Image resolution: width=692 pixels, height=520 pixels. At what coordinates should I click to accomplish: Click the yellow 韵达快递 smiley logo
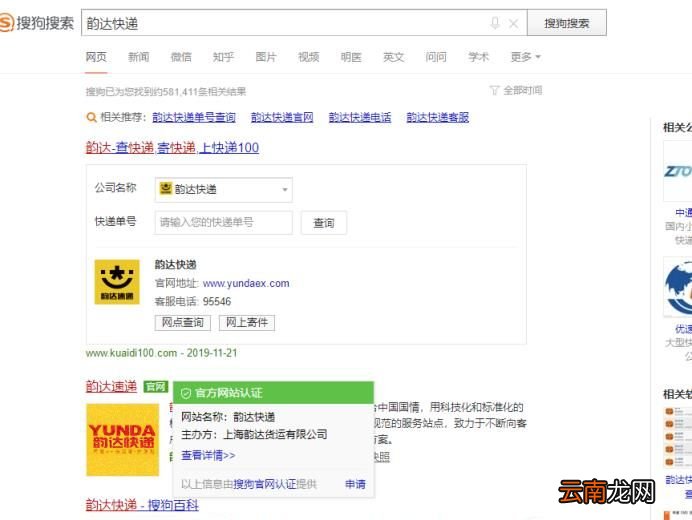117,282
